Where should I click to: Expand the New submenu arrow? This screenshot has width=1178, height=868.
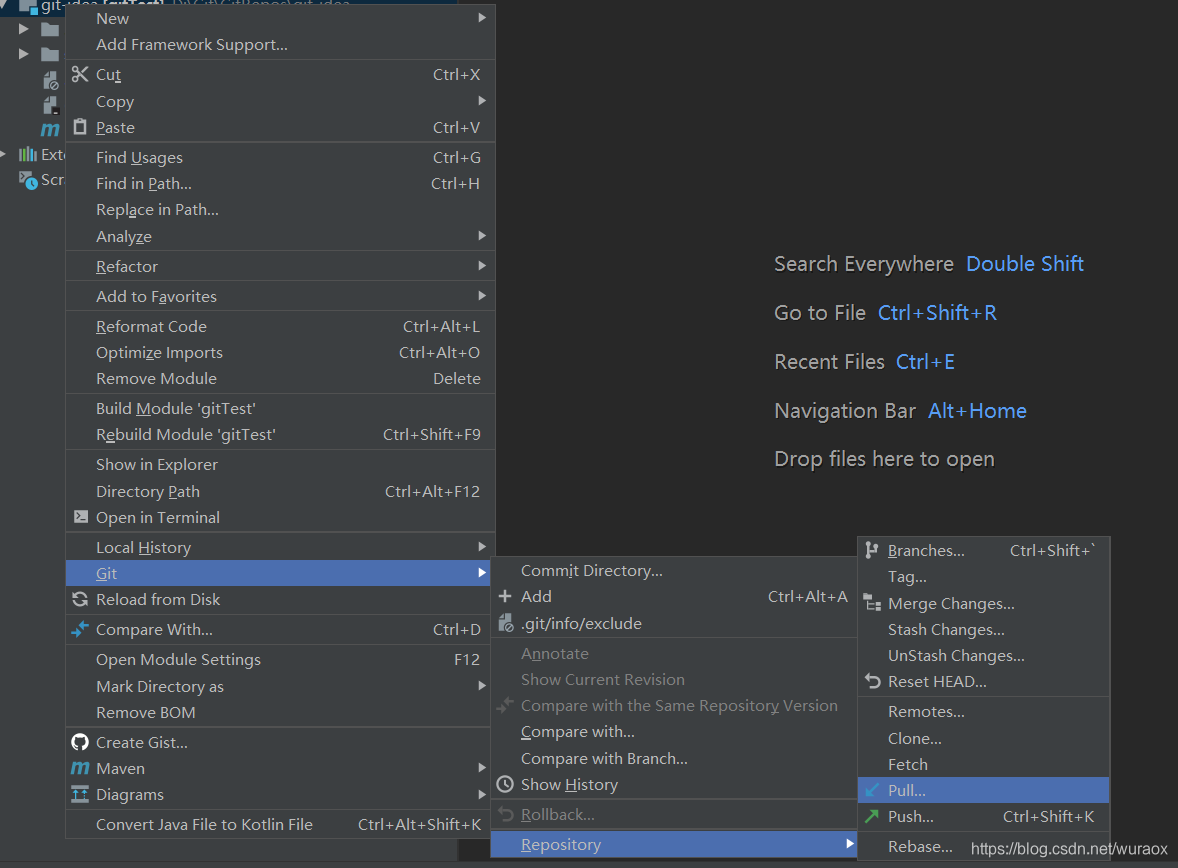tap(482, 17)
